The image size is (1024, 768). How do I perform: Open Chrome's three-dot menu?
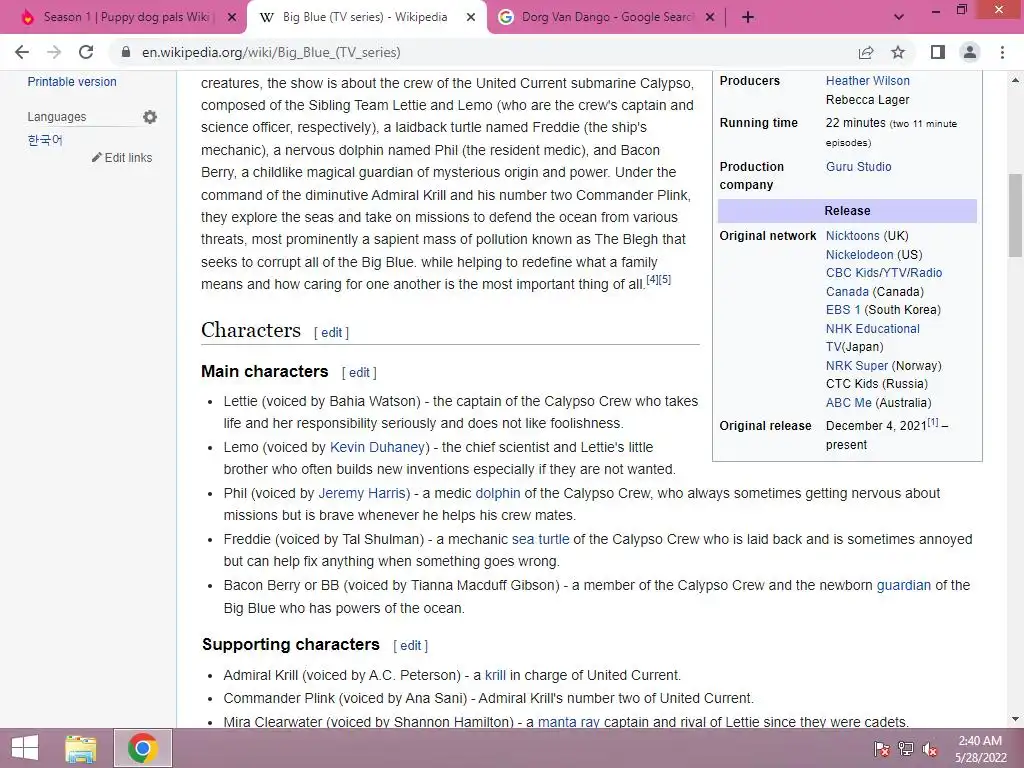click(1002, 52)
